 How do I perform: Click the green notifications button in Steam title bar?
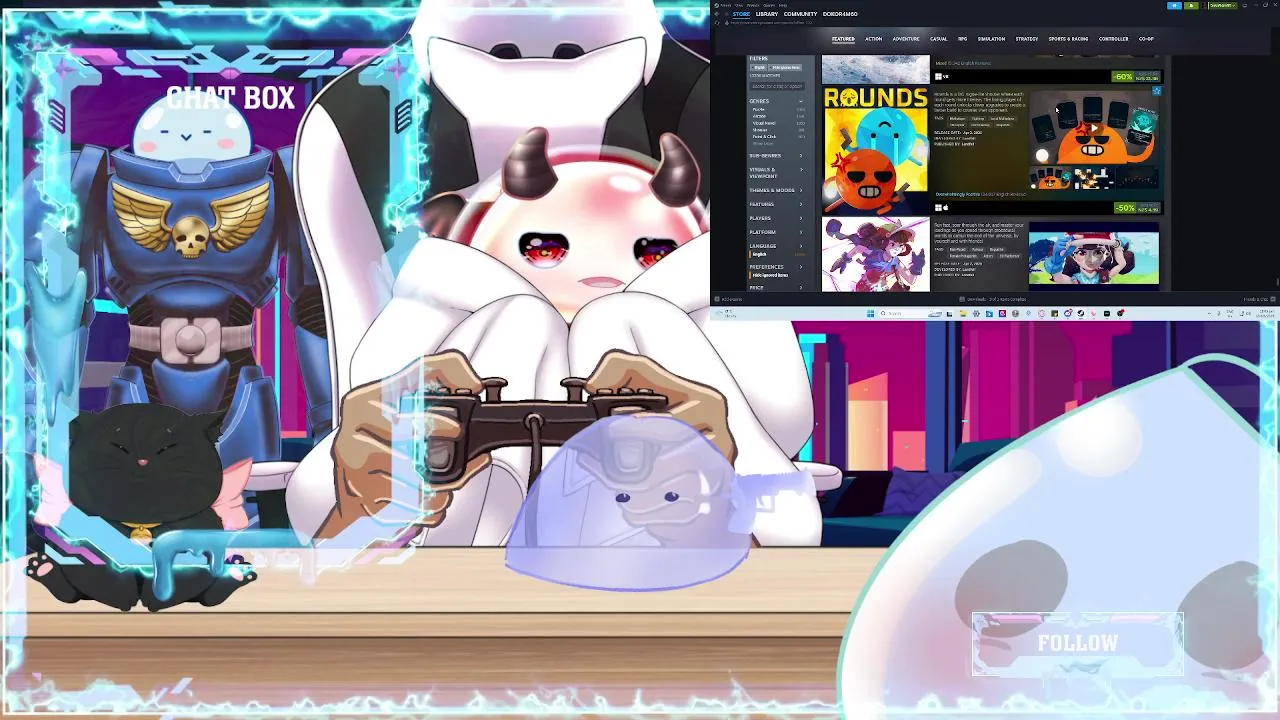coord(1191,6)
